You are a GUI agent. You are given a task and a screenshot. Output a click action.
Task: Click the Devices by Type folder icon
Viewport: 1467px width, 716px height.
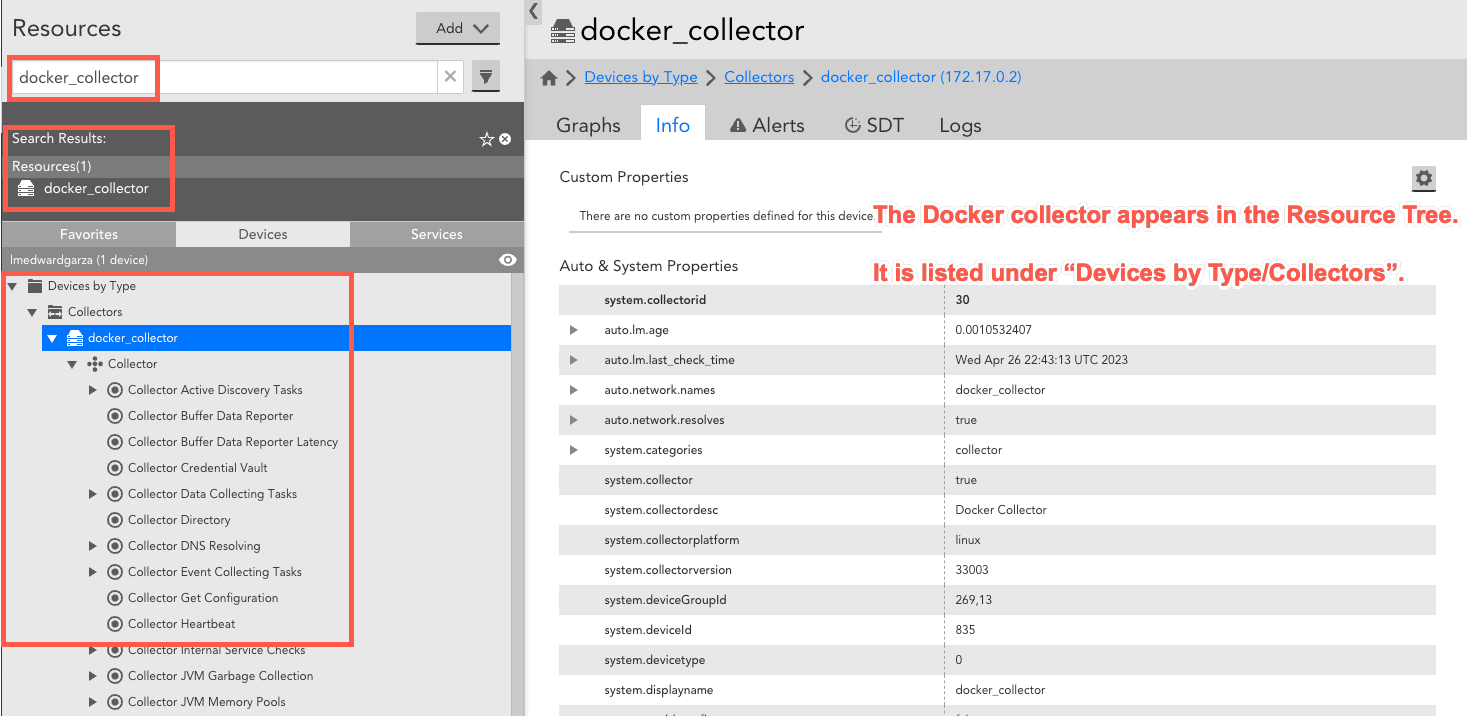[35, 286]
